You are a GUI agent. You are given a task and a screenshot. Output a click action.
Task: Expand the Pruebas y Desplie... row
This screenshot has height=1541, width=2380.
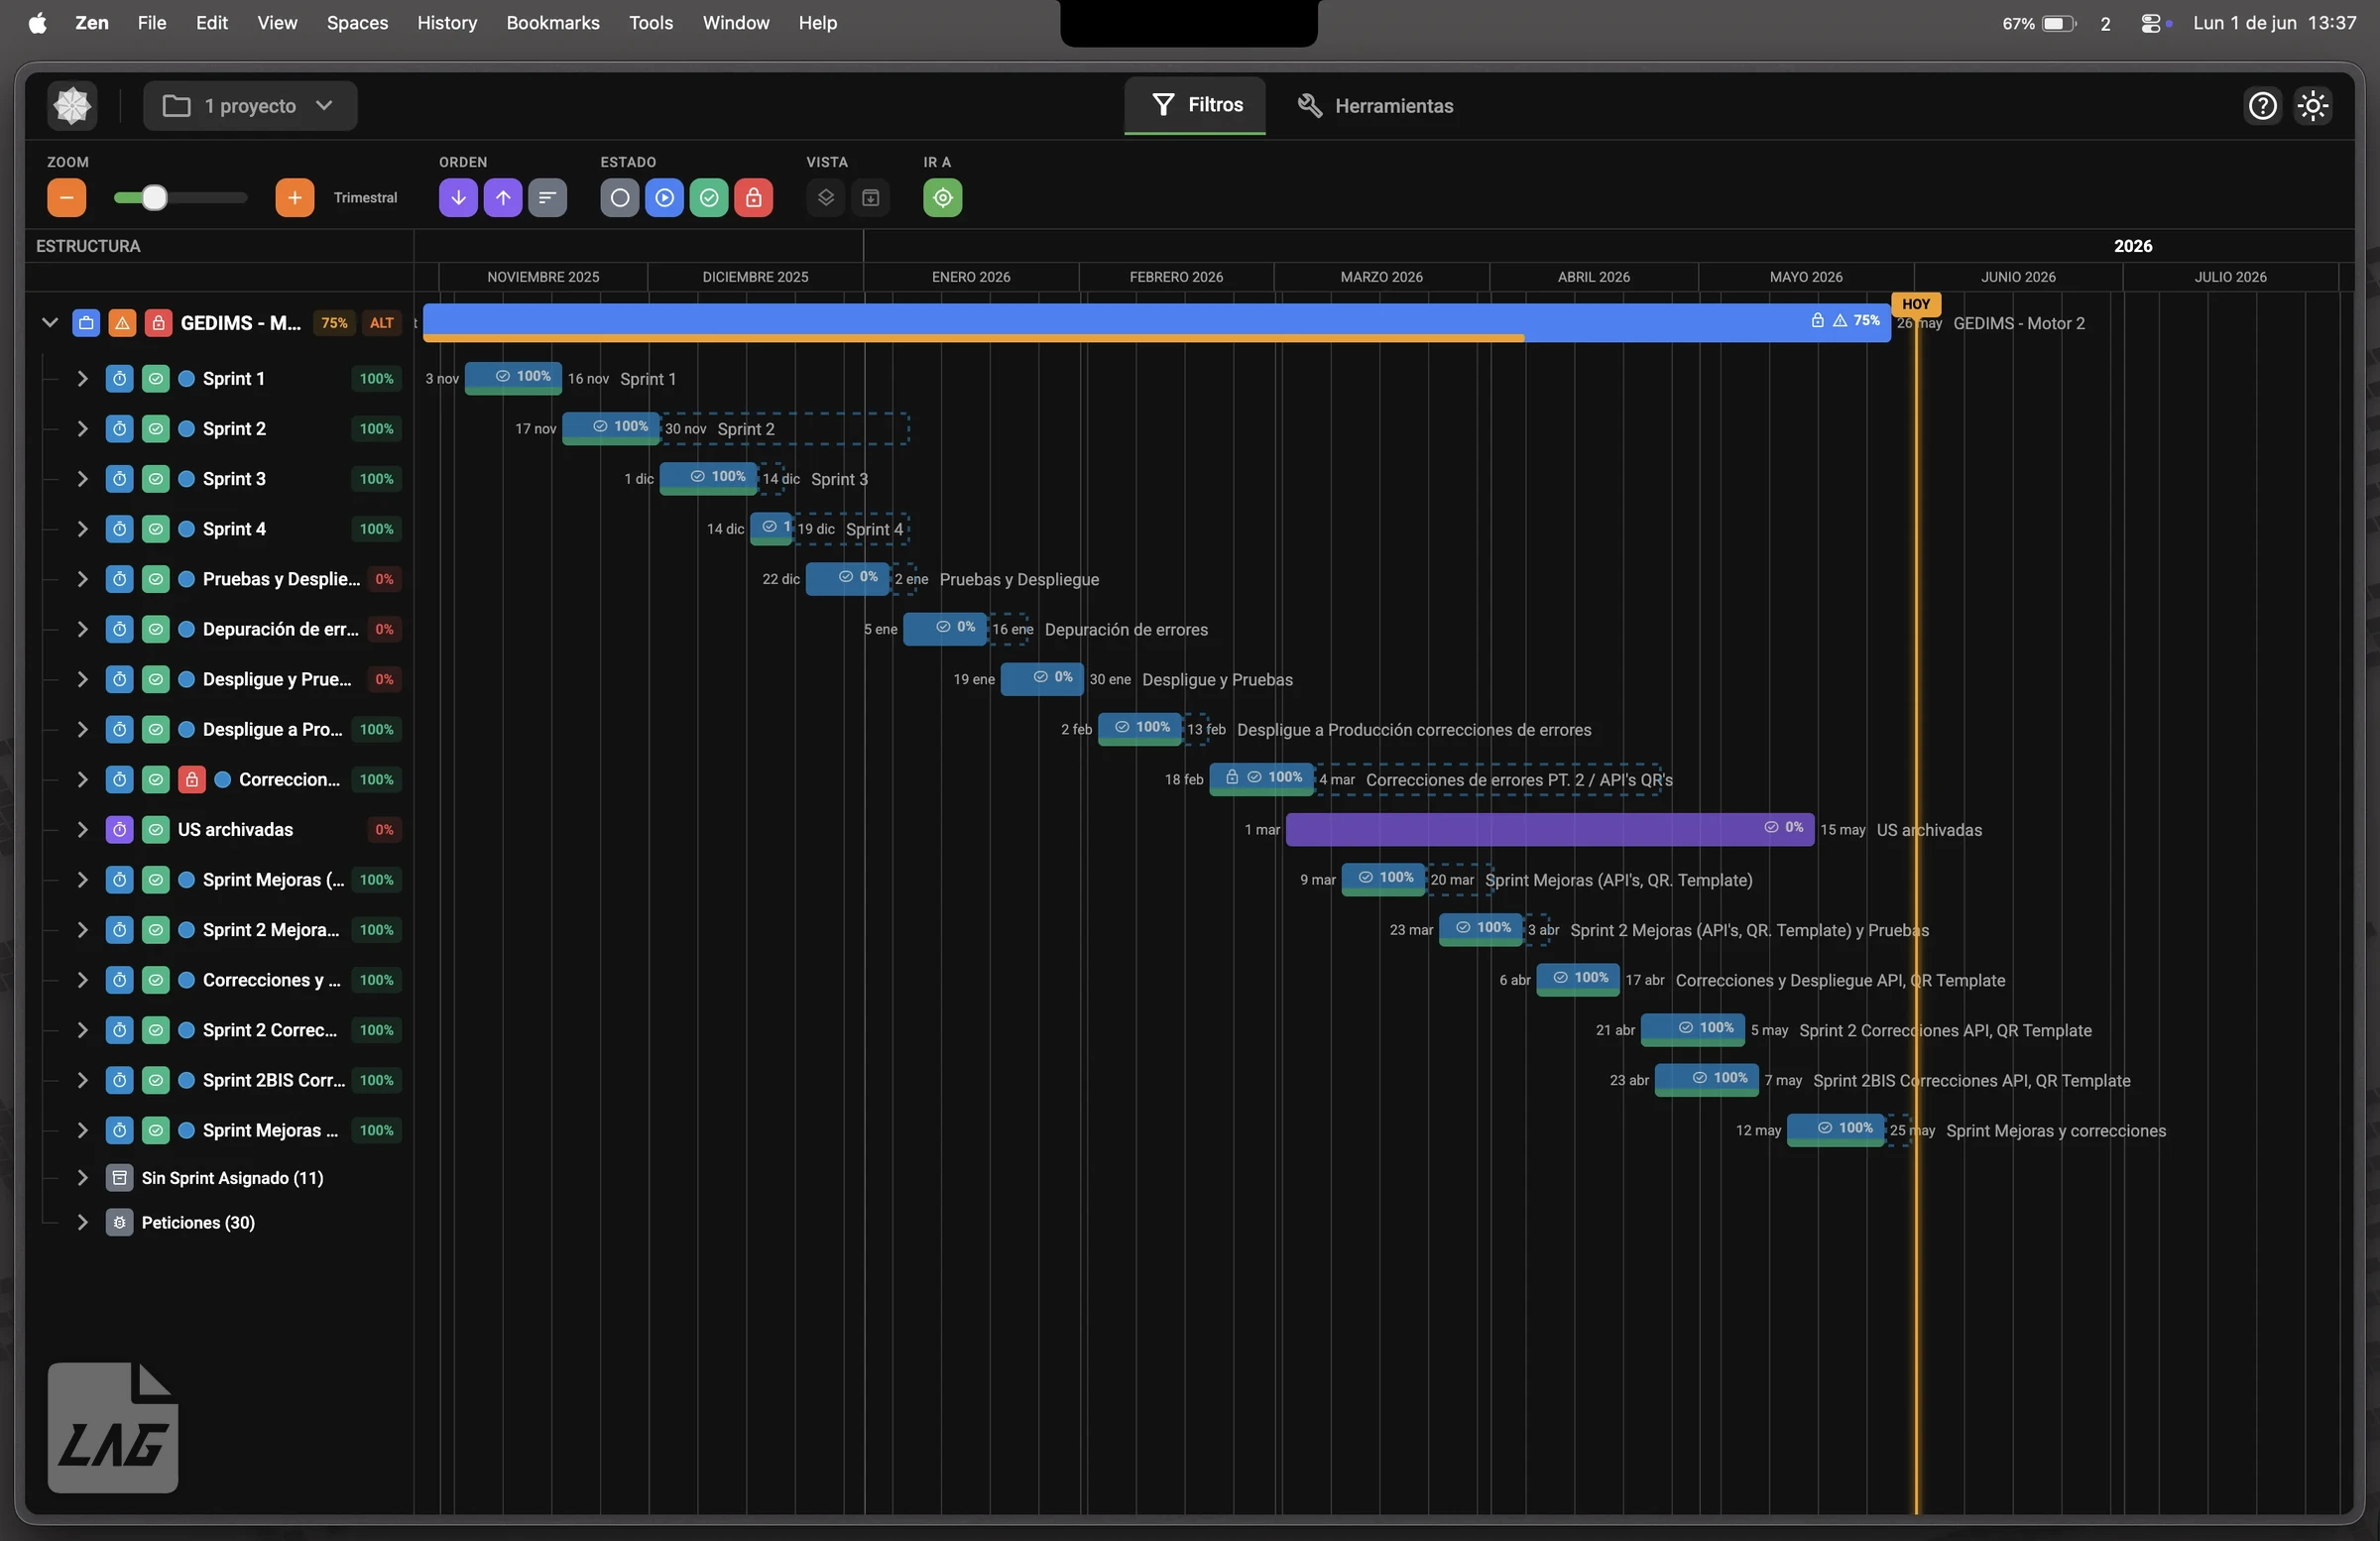pyautogui.click(x=82, y=579)
